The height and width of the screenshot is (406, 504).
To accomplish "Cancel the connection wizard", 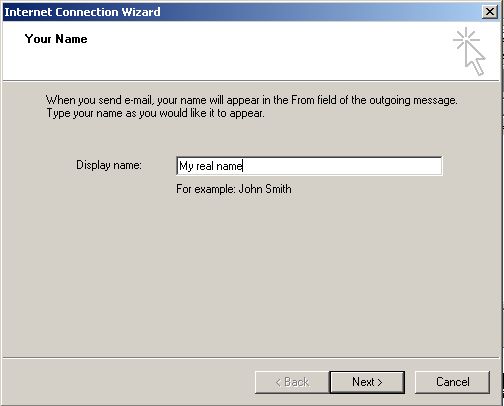I will [452, 382].
